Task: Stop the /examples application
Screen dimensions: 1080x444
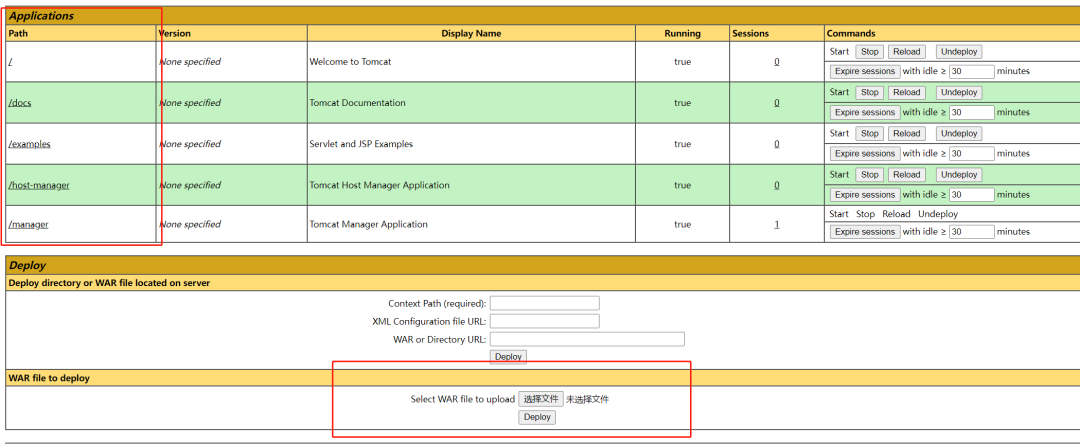Action: (x=870, y=134)
